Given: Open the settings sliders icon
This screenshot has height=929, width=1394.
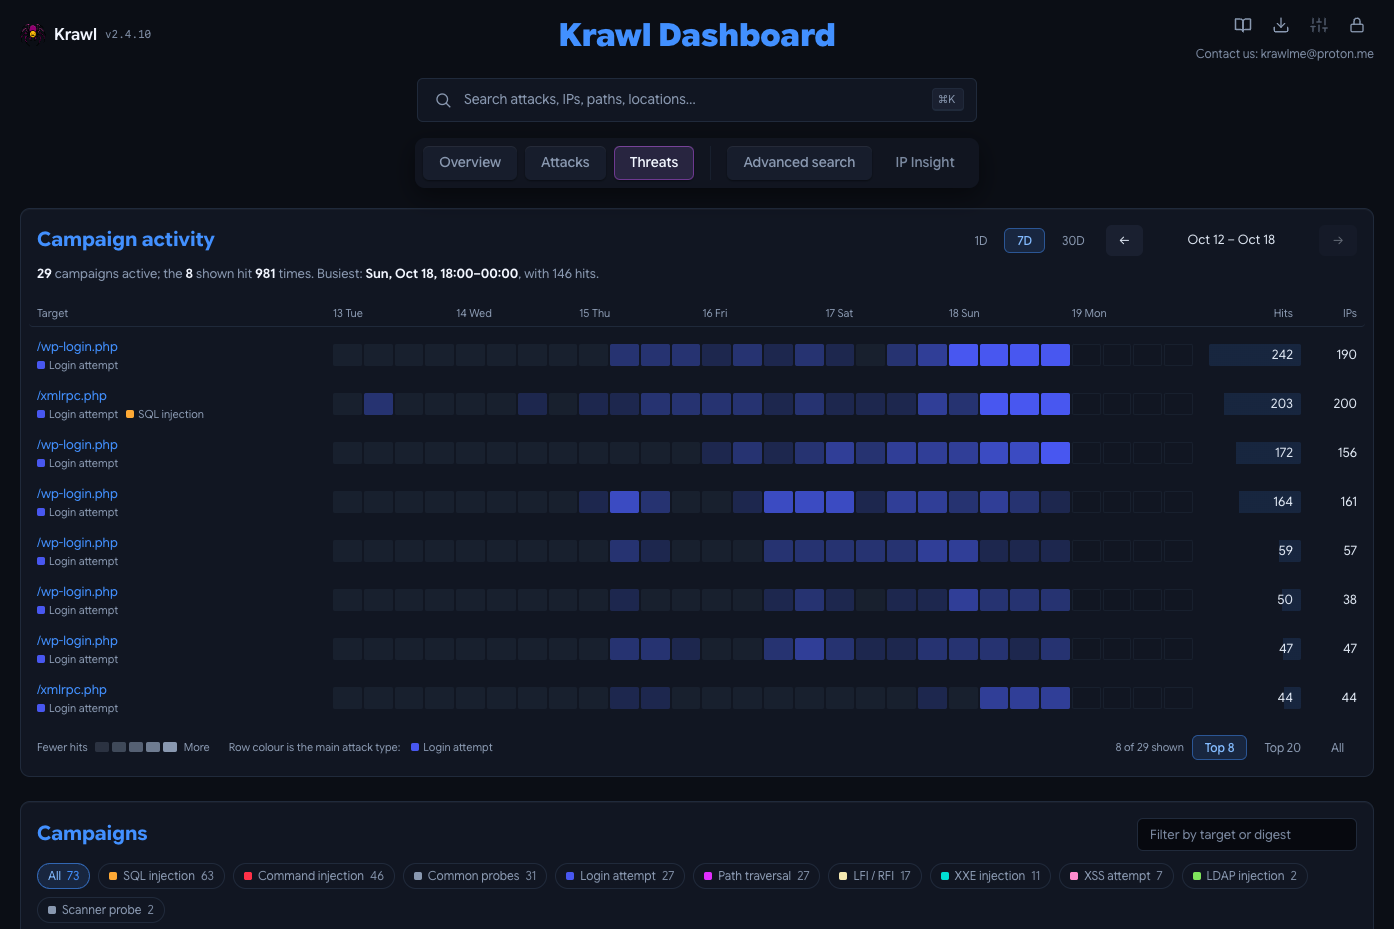Looking at the screenshot, I should tap(1319, 25).
